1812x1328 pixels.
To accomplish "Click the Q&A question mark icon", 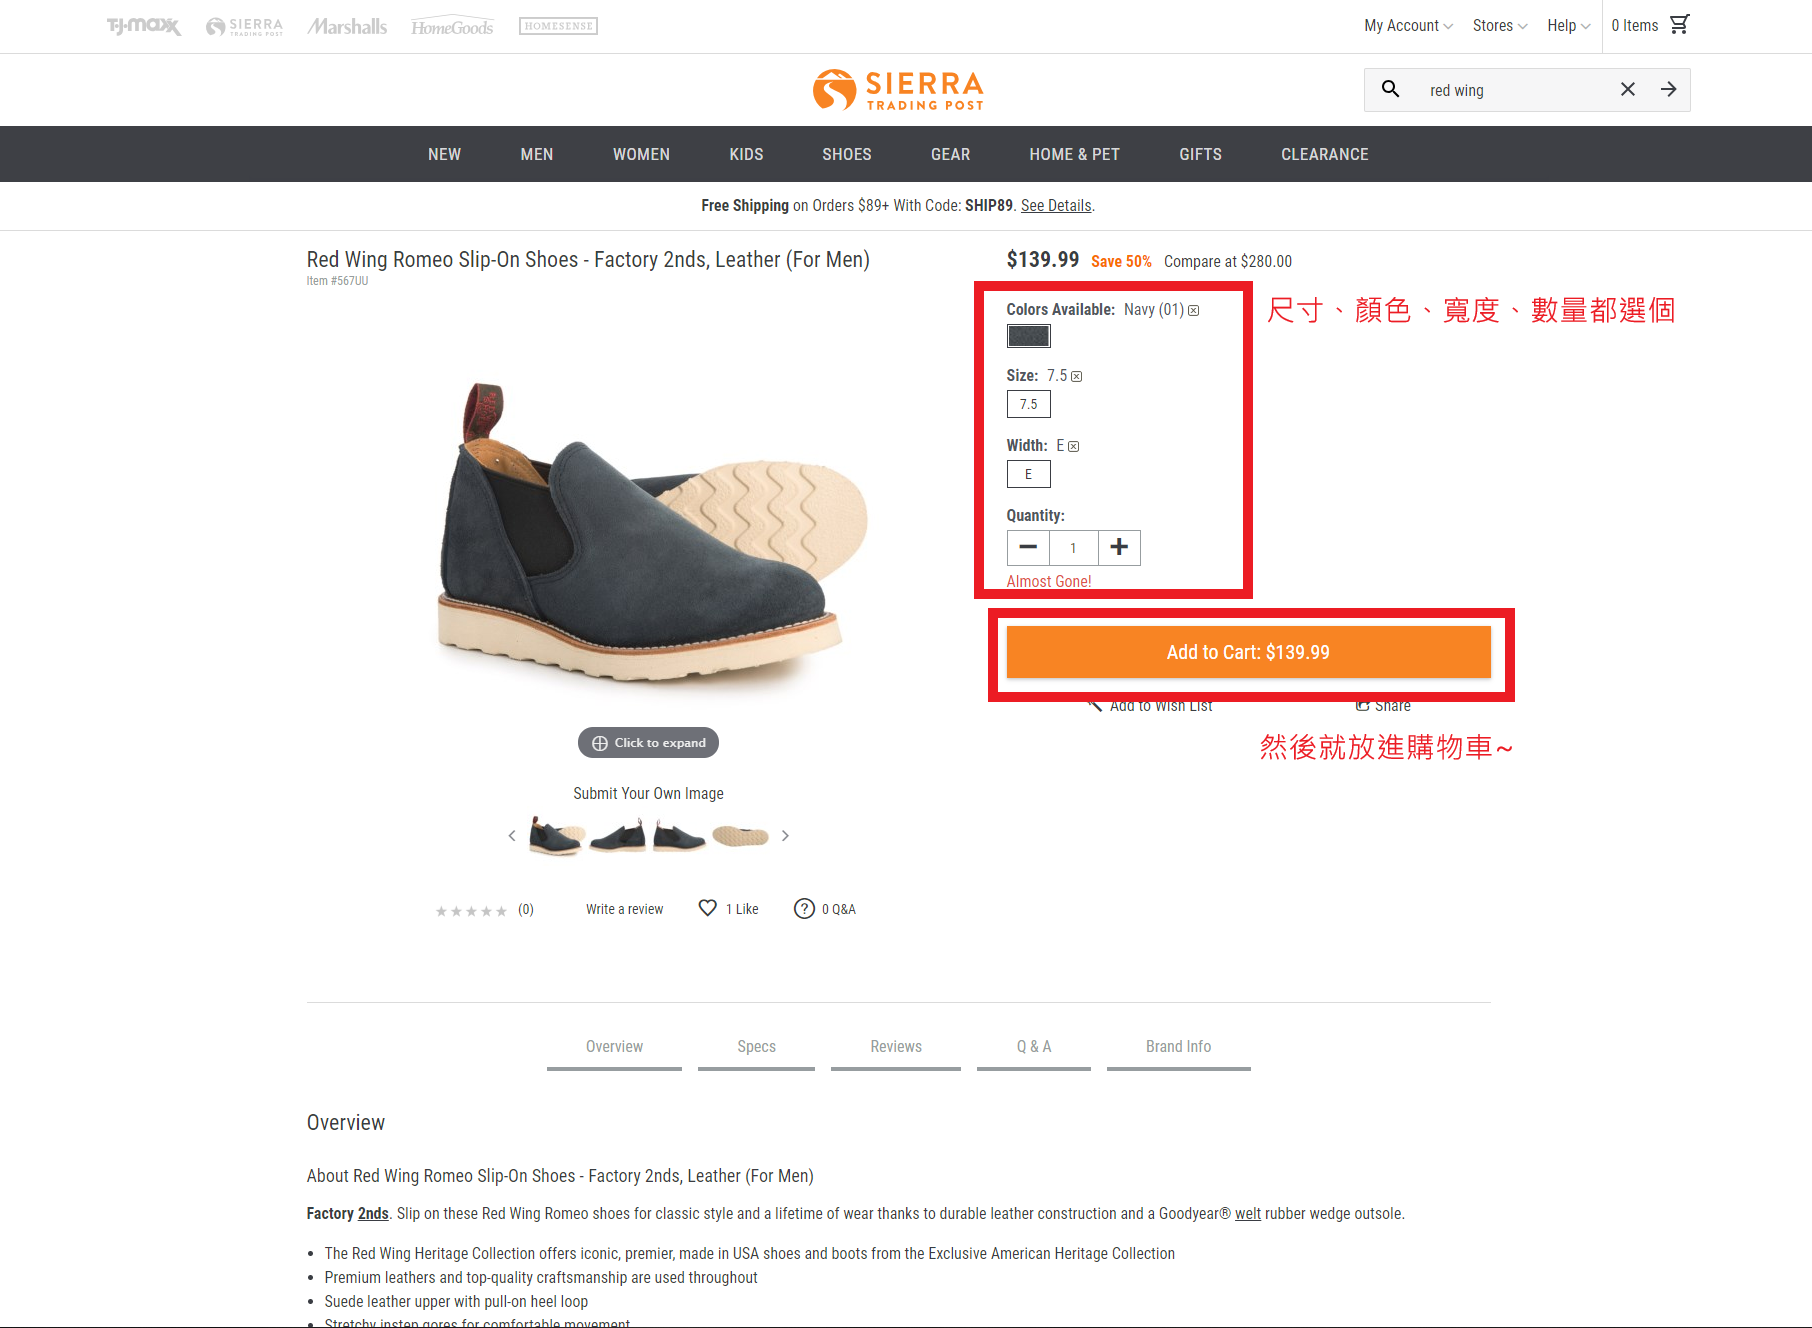I will point(804,908).
